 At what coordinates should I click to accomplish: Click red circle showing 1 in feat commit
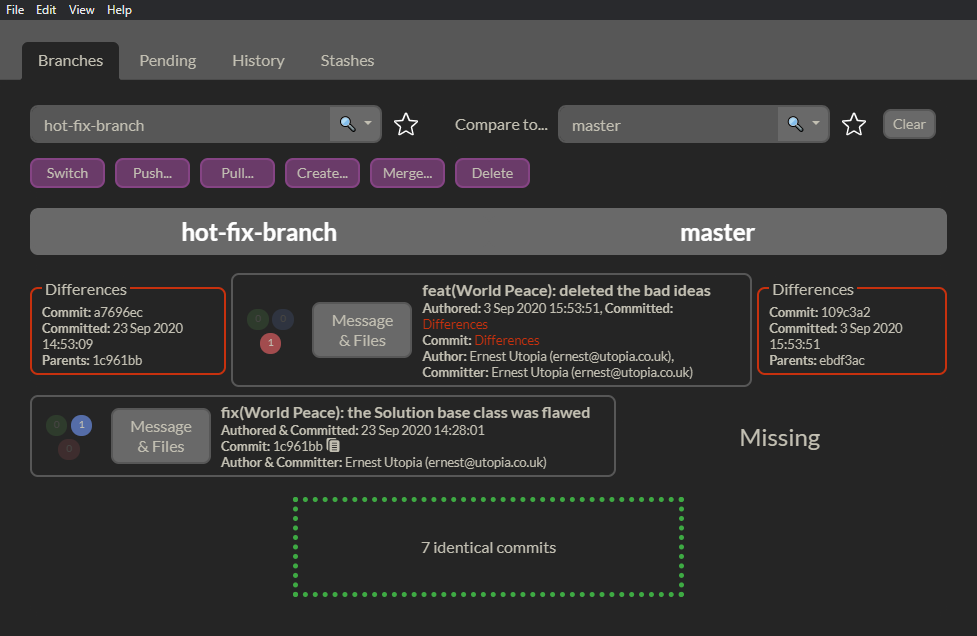click(x=270, y=343)
